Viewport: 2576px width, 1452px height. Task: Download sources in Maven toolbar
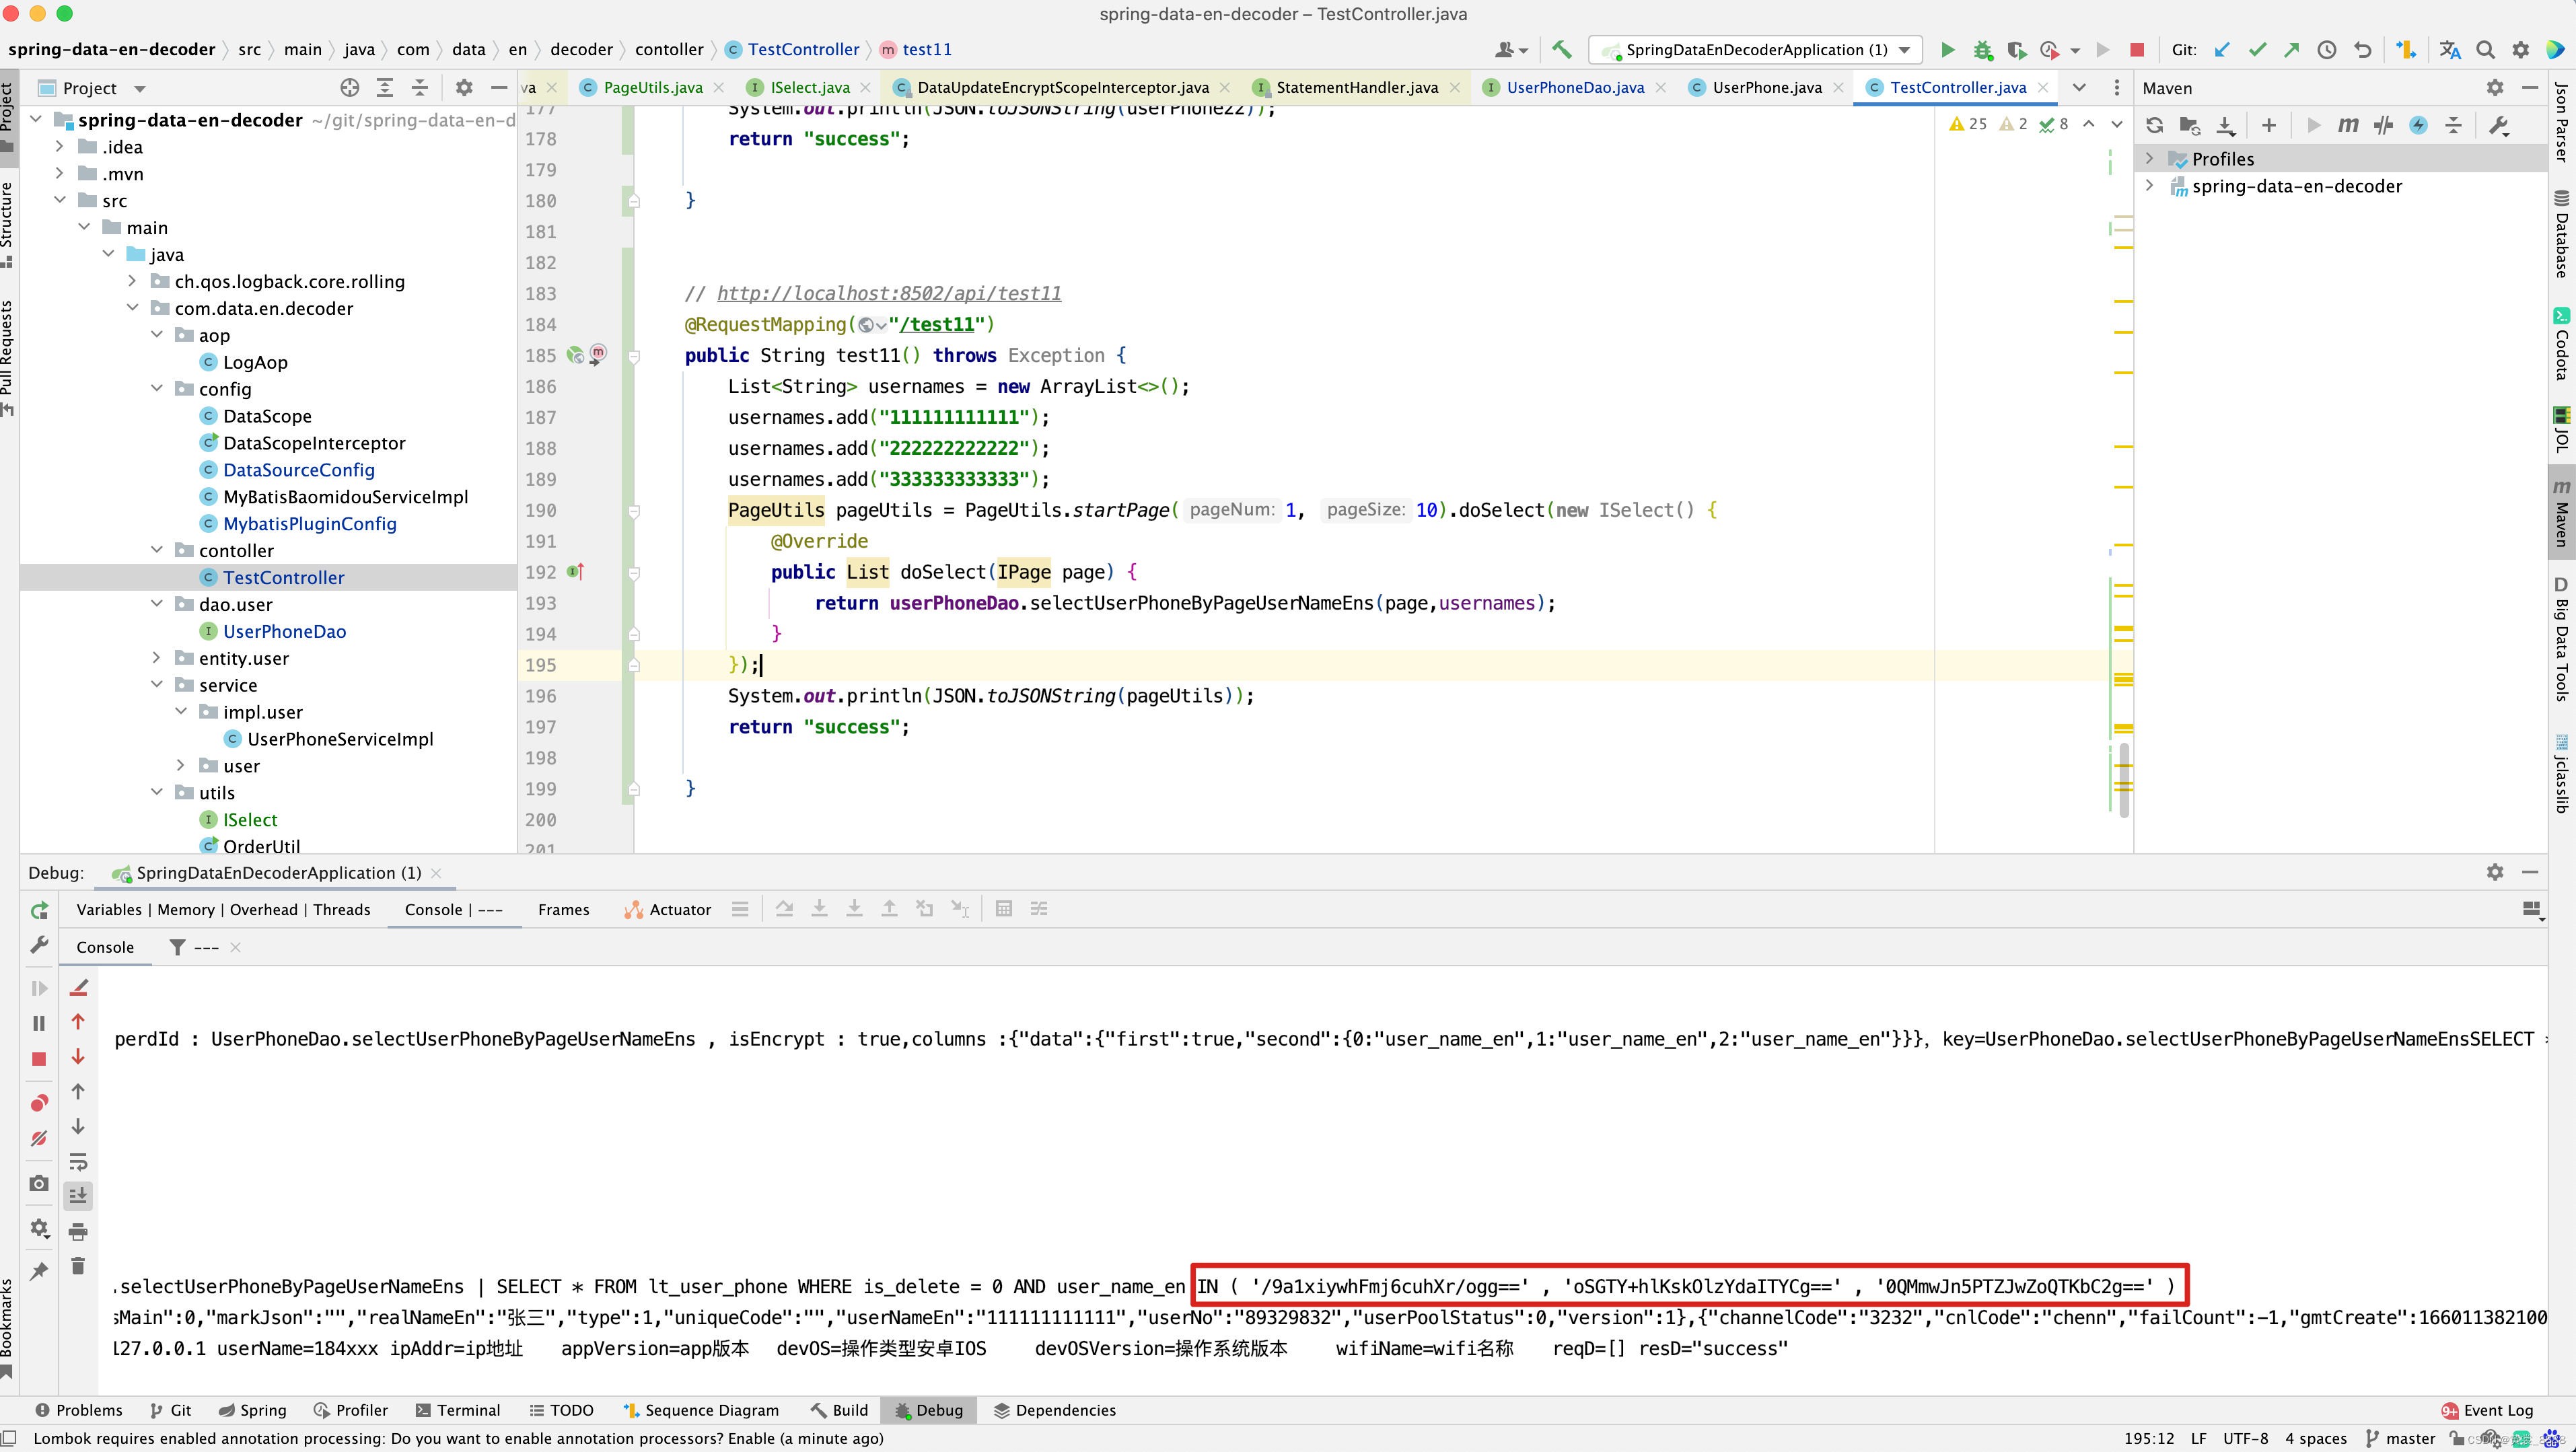point(2225,125)
